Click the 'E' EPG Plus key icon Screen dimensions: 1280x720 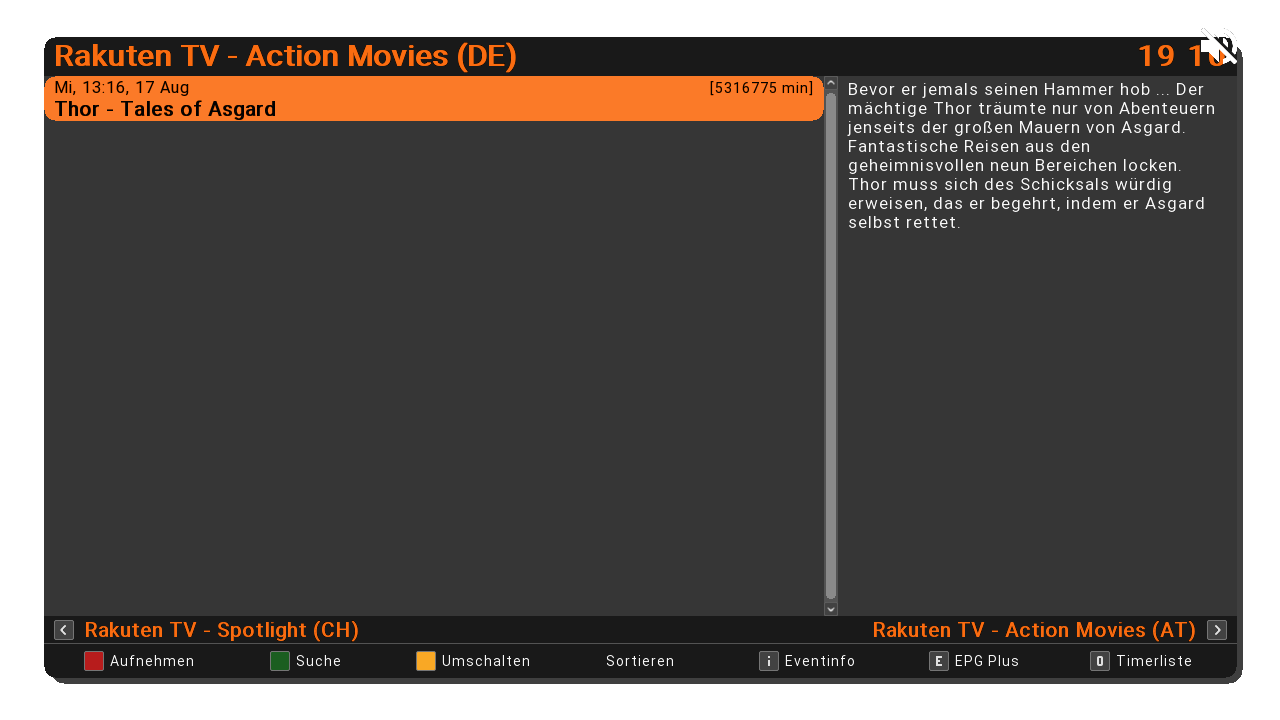938,661
